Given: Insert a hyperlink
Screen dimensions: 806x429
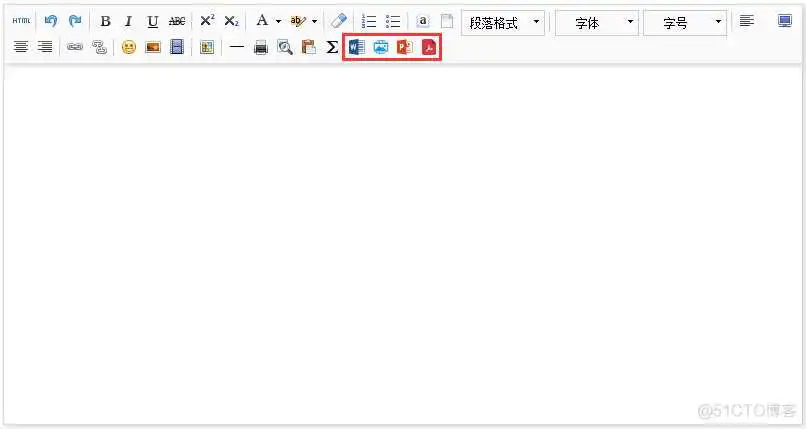Looking at the screenshot, I should point(75,47).
